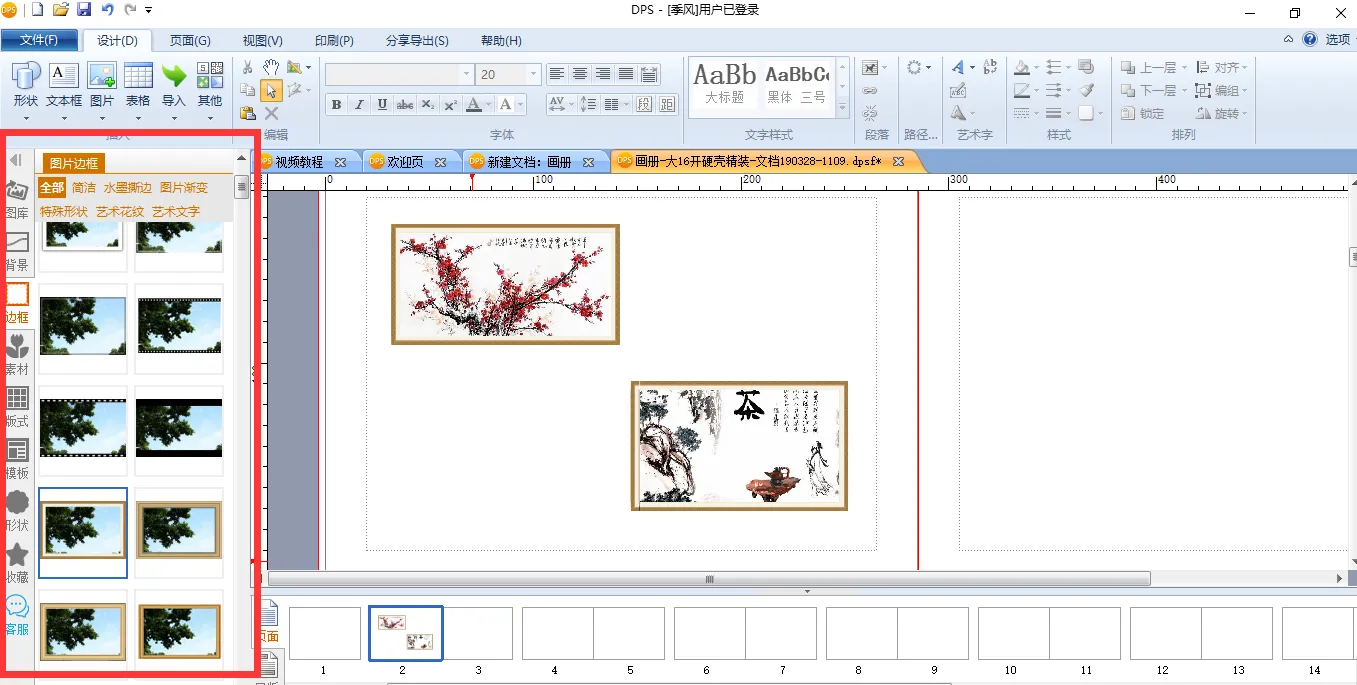Click the 客服 customer service icon
This screenshot has width=1357, height=685.
click(x=17, y=615)
